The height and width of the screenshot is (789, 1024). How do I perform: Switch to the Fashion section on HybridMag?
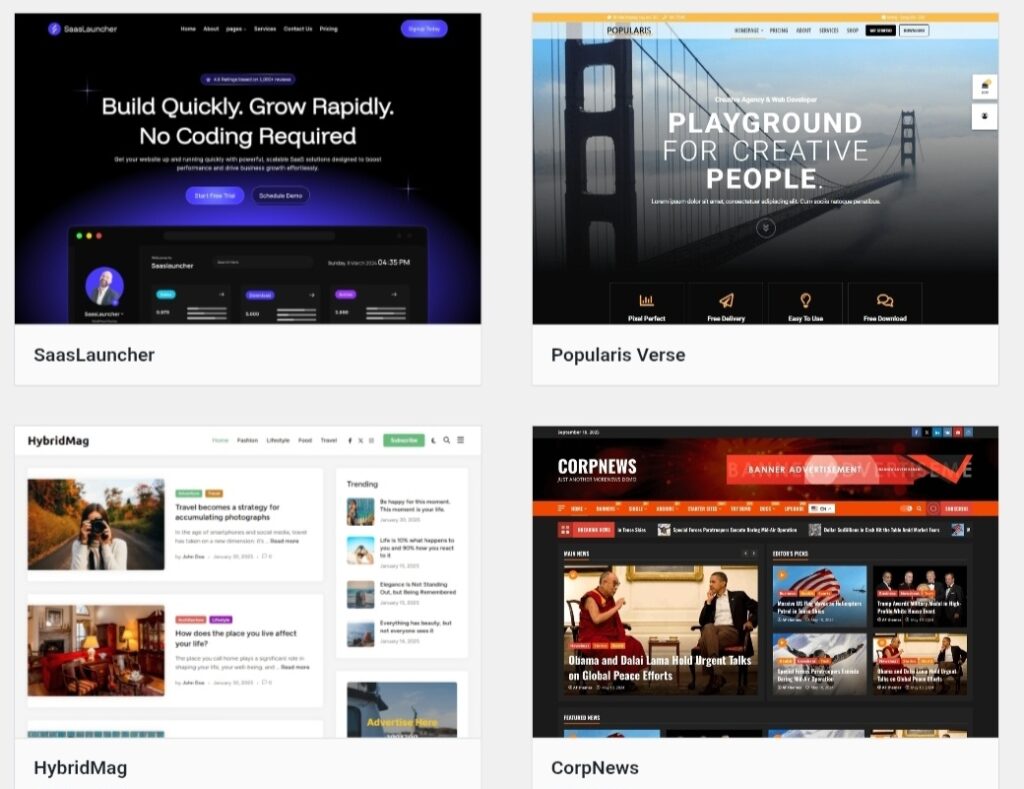(x=249, y=440)
